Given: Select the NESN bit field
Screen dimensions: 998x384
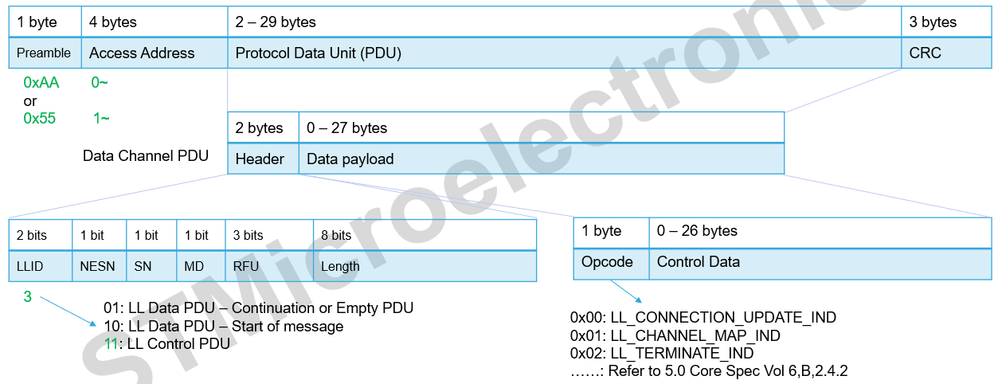Looking at the screenshot, I should point(99,266).
